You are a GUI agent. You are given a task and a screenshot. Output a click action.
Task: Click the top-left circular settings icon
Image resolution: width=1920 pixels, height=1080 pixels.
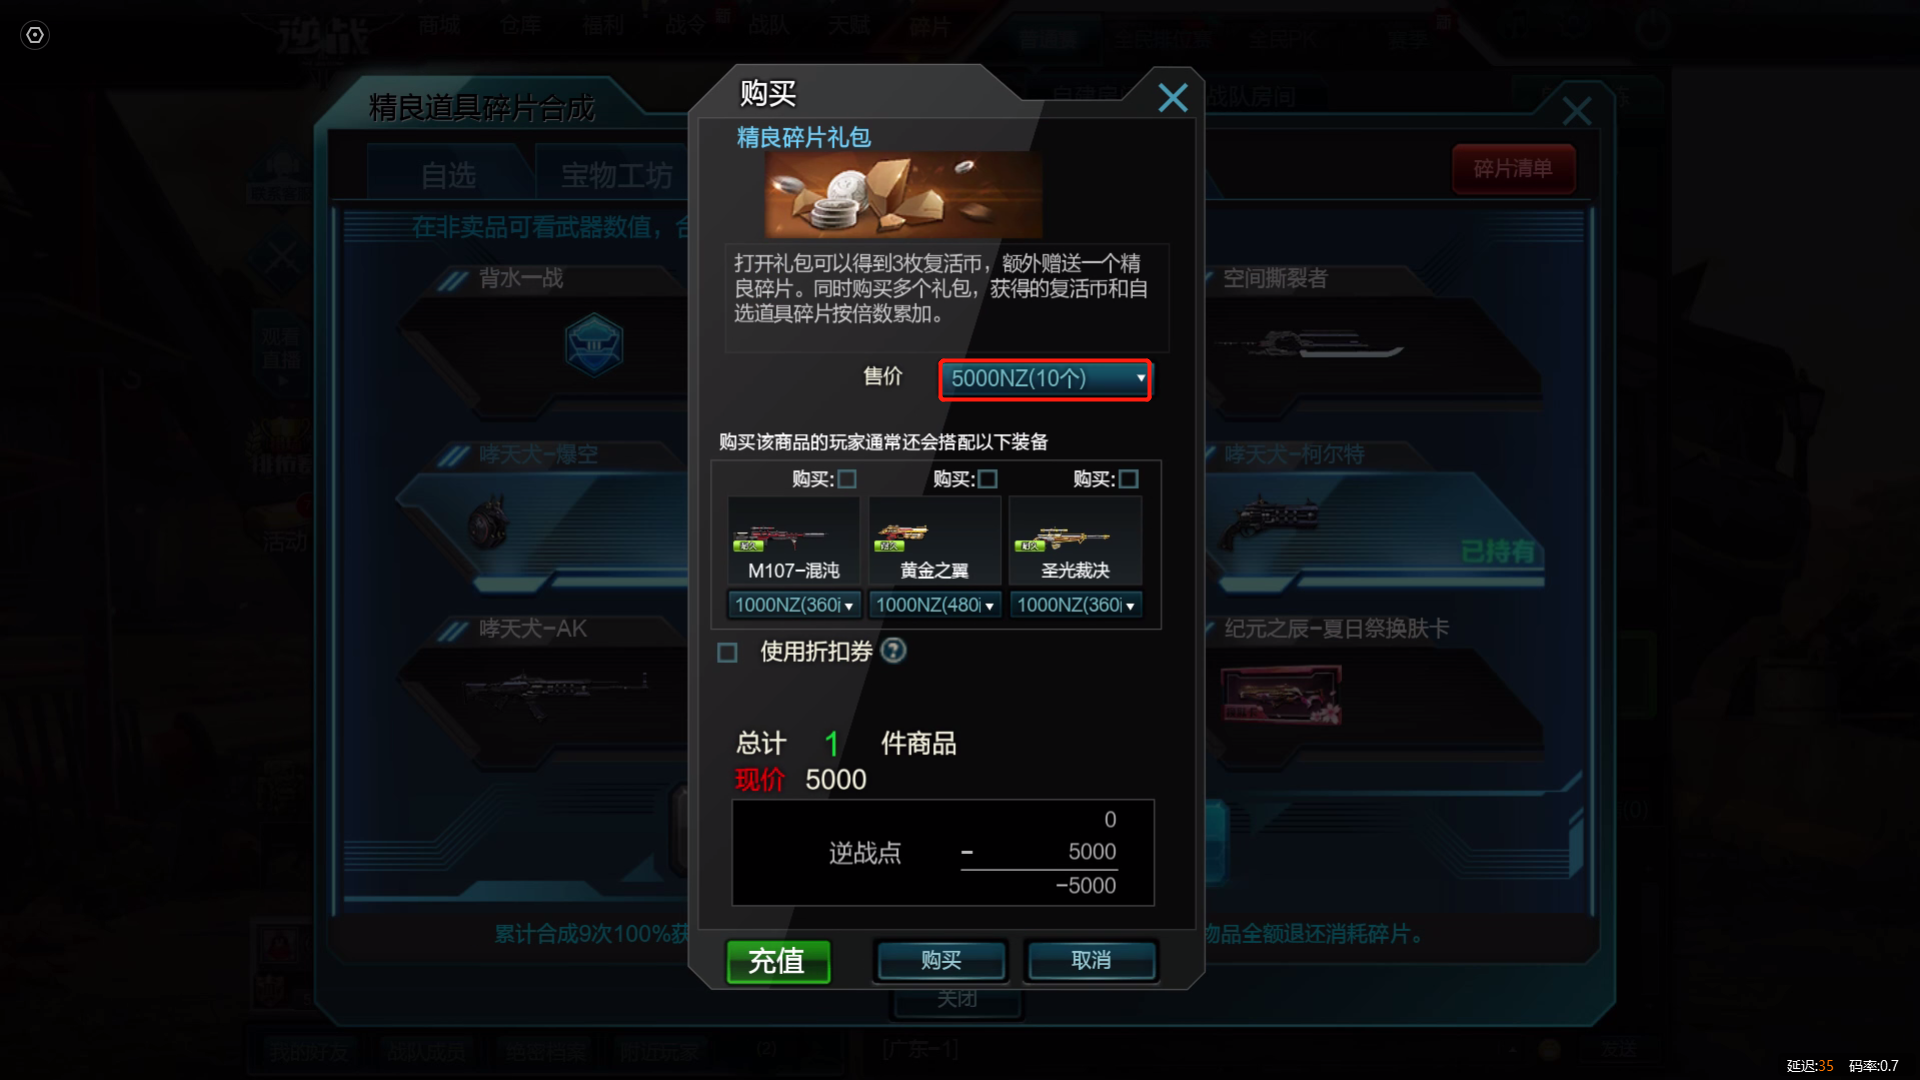[x=35, y=35]
